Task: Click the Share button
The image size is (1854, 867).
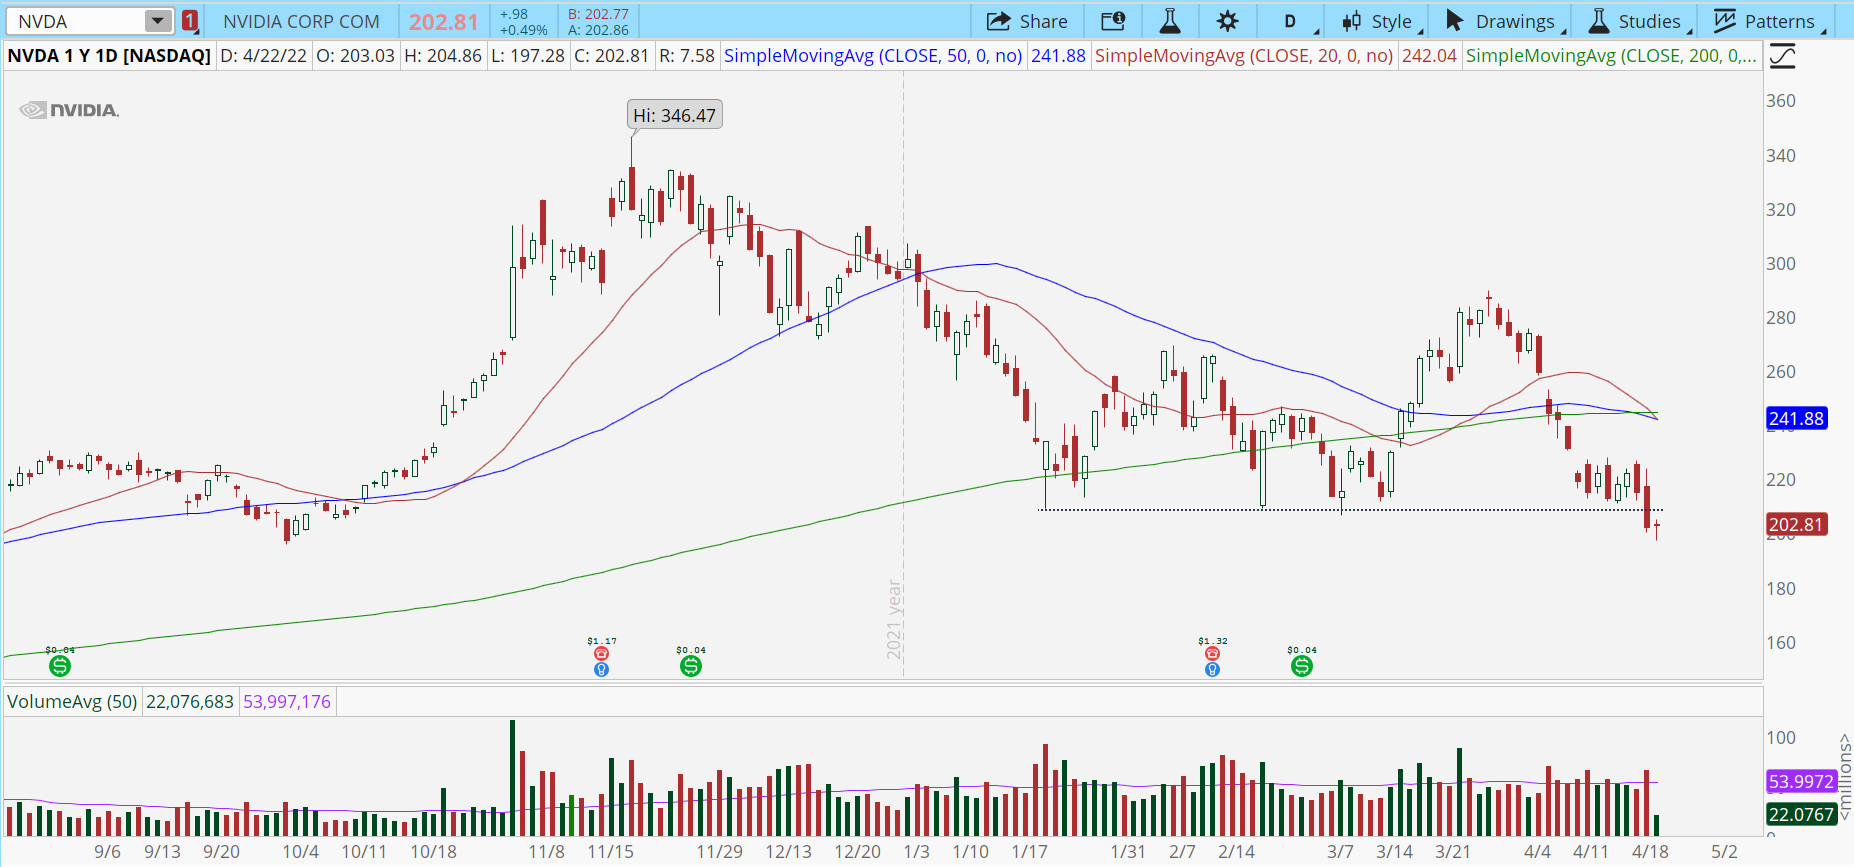Action: coord(1027,21)
